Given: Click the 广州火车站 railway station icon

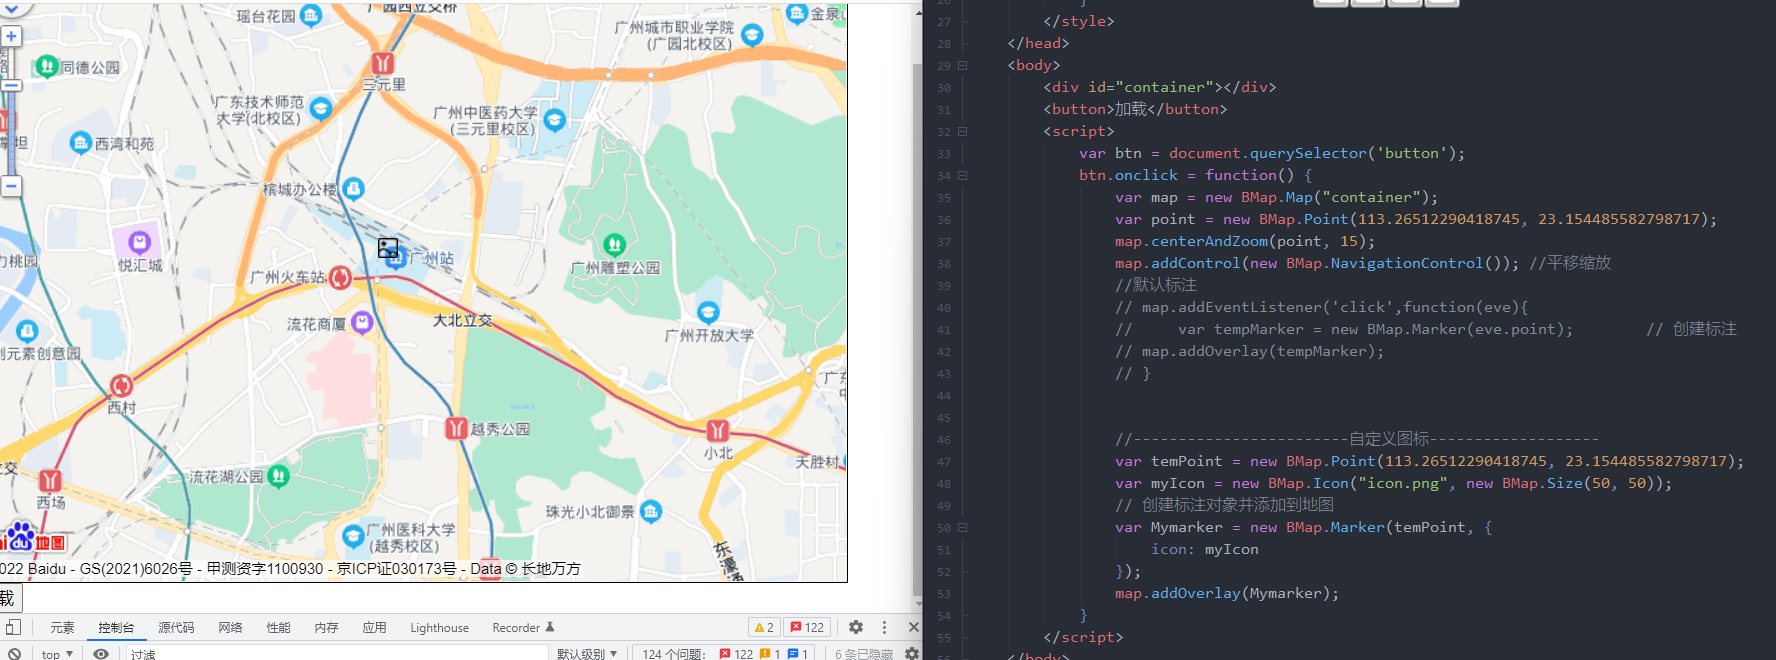Looking at the screenshot, I should (341, 277).
